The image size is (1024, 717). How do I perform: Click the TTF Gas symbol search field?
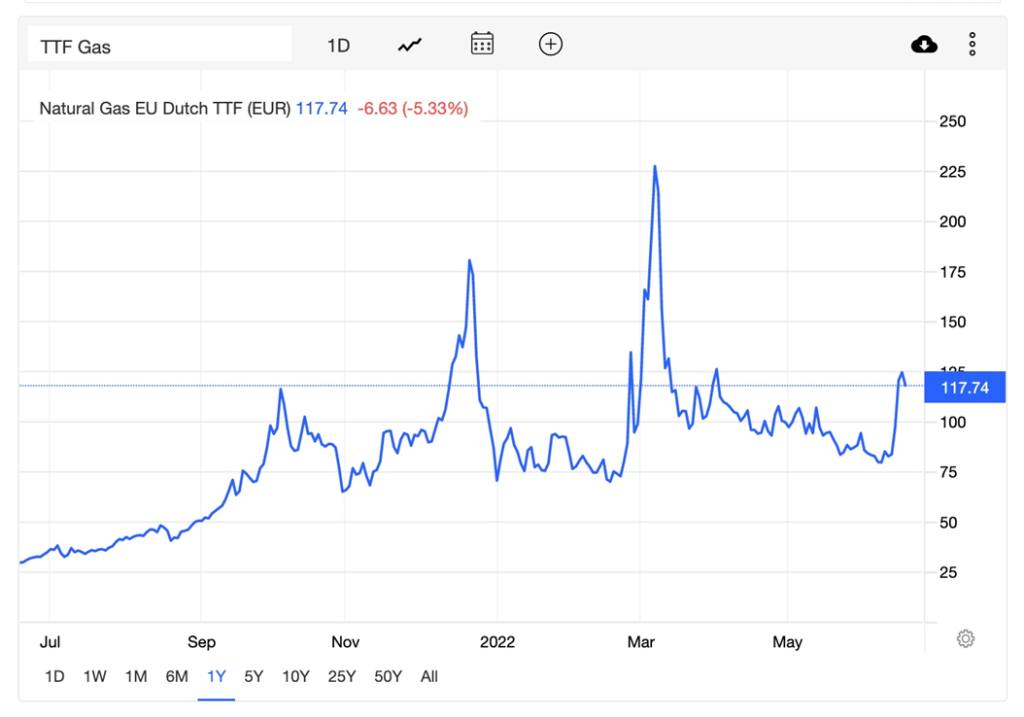[x=160, y=46]
